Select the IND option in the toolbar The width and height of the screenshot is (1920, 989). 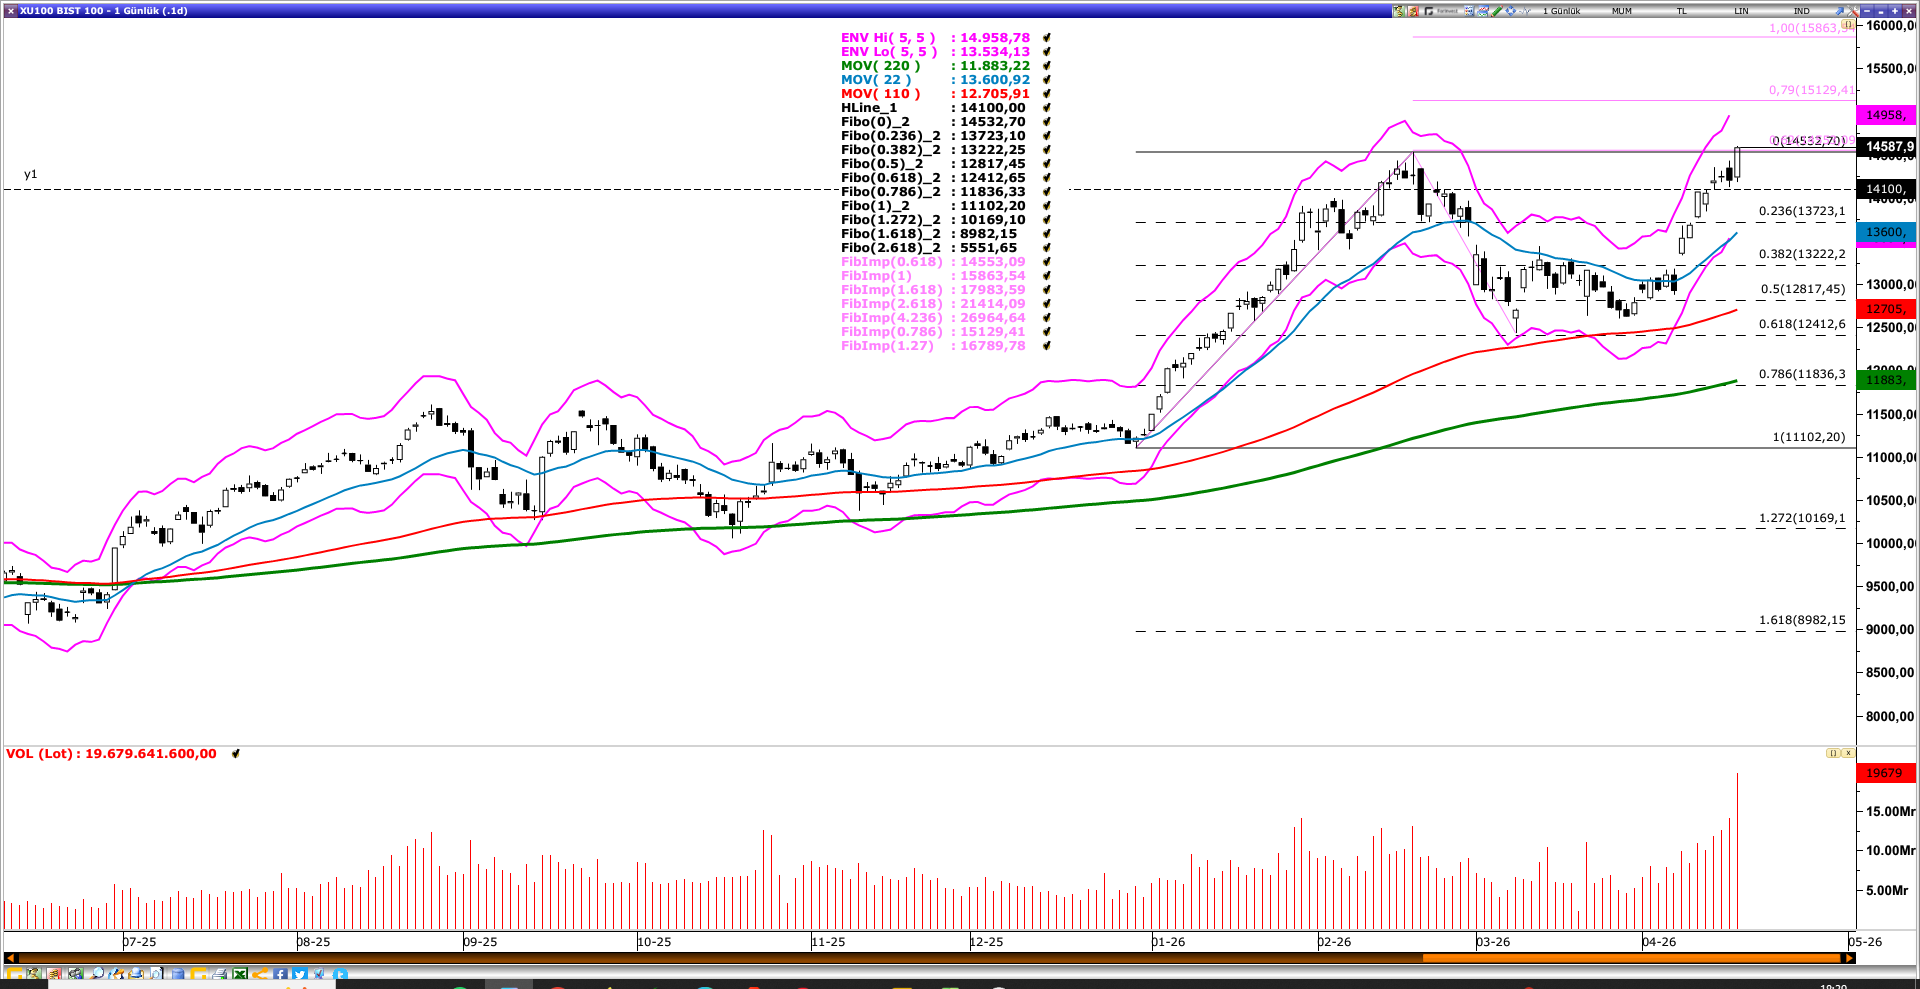click(x=1800, y=10)
